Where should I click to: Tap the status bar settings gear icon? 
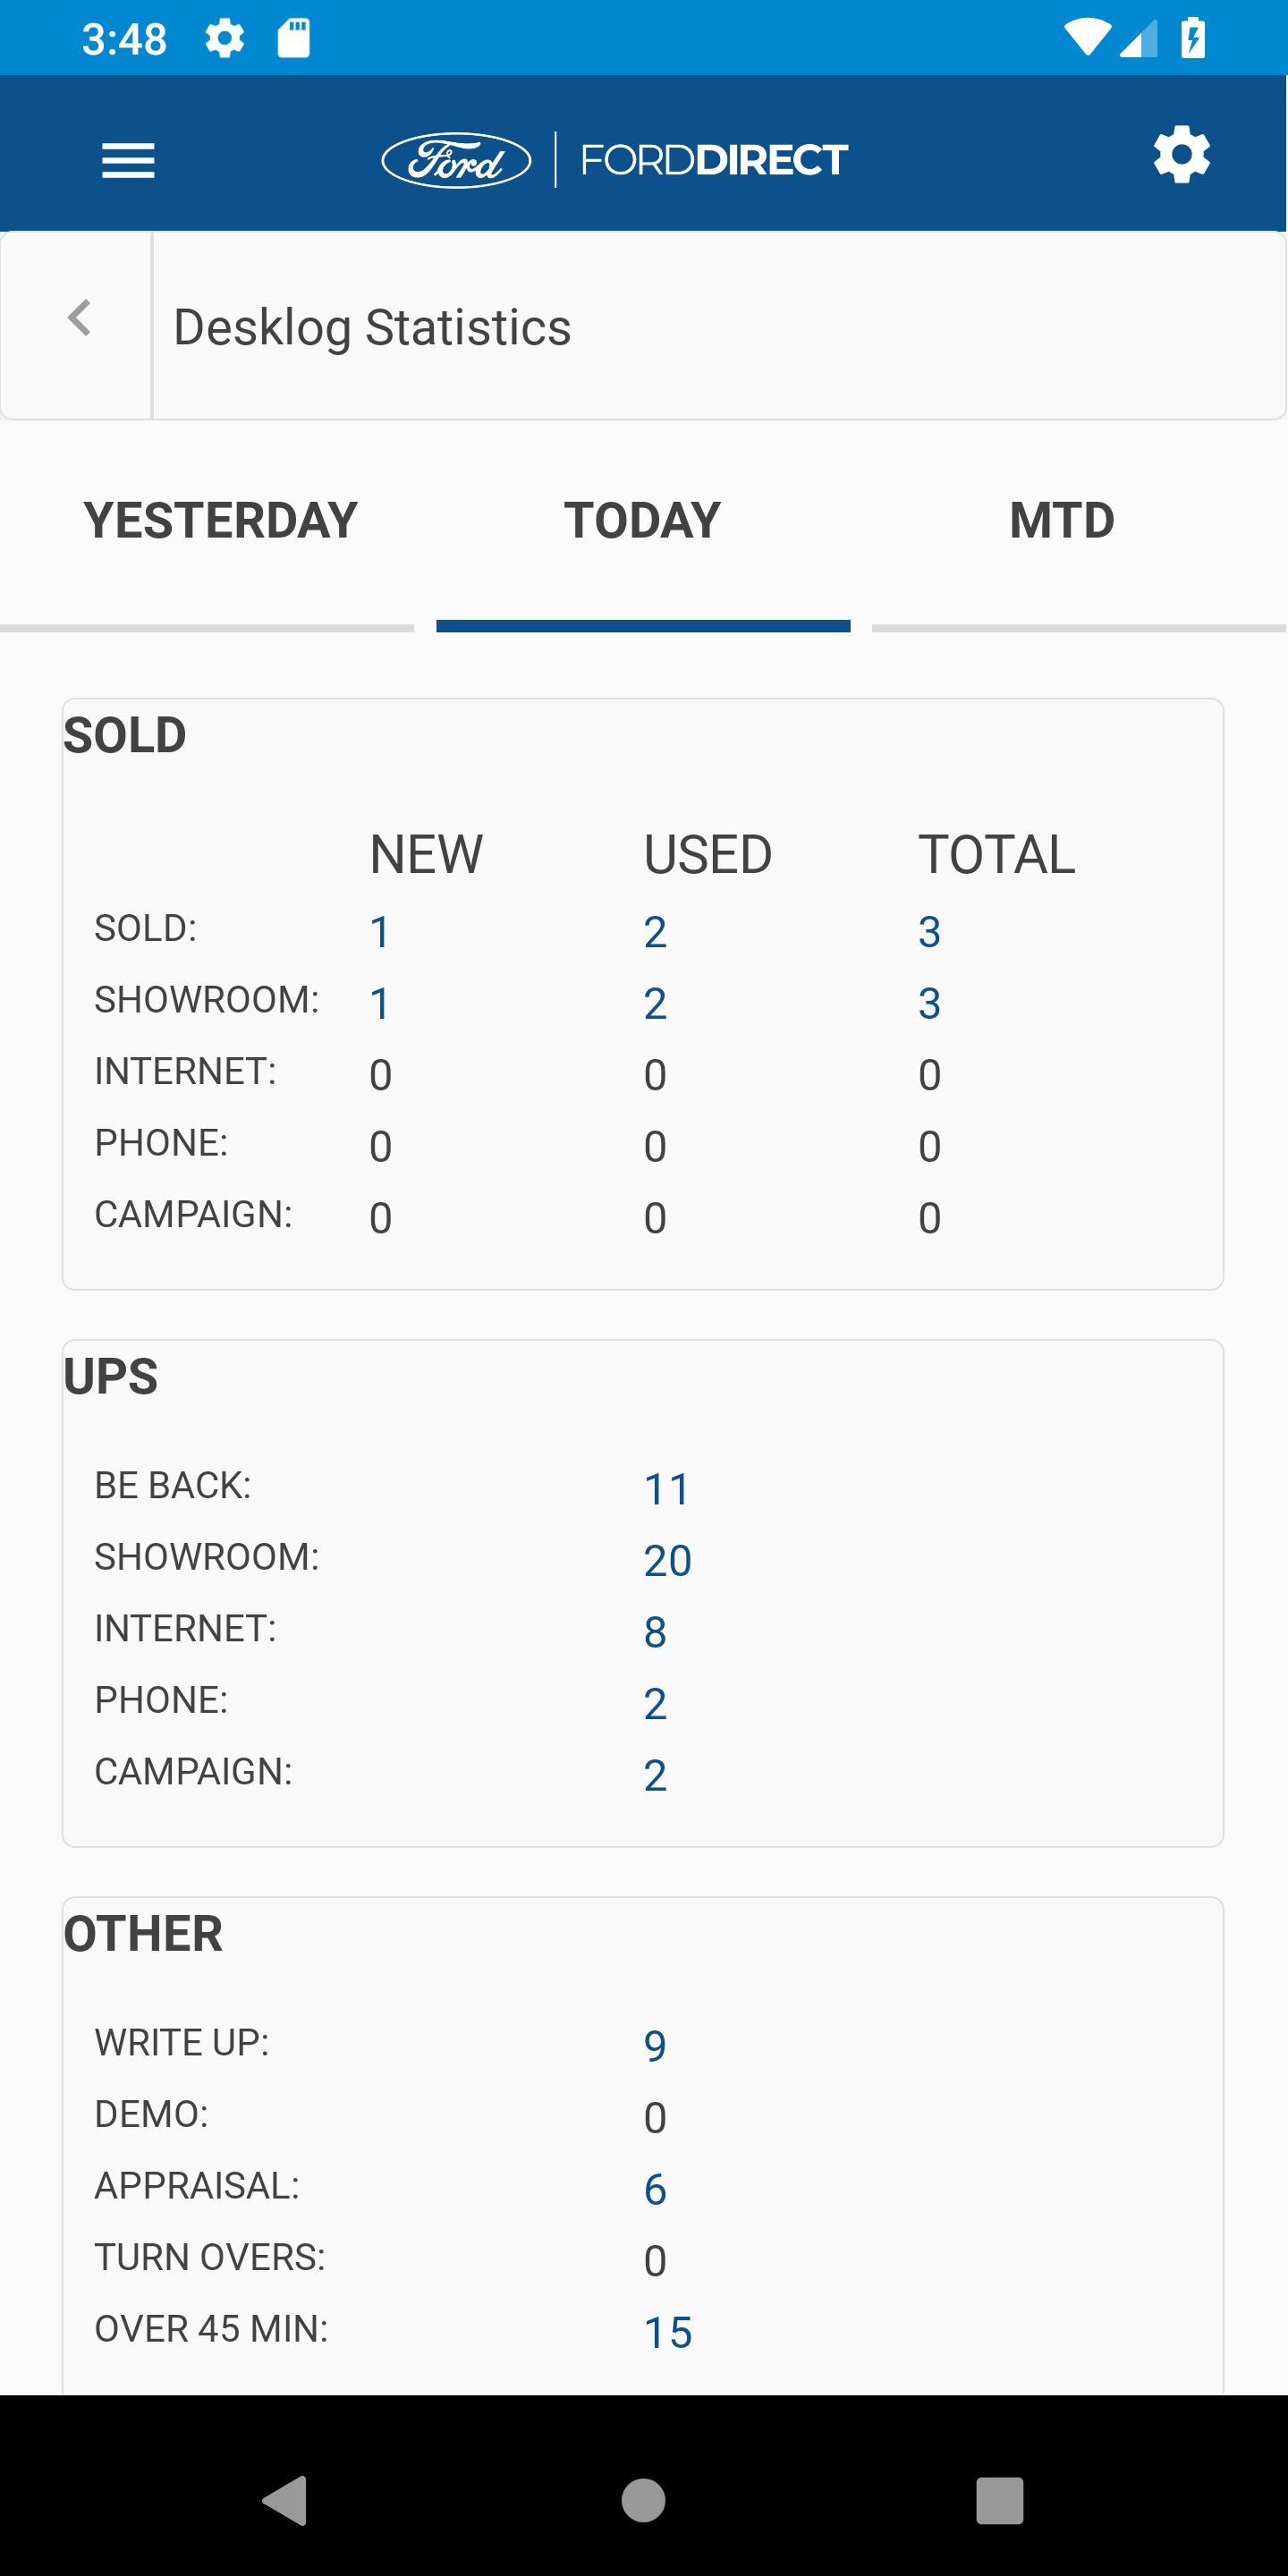pyautogui.click(x=224, y=39)
